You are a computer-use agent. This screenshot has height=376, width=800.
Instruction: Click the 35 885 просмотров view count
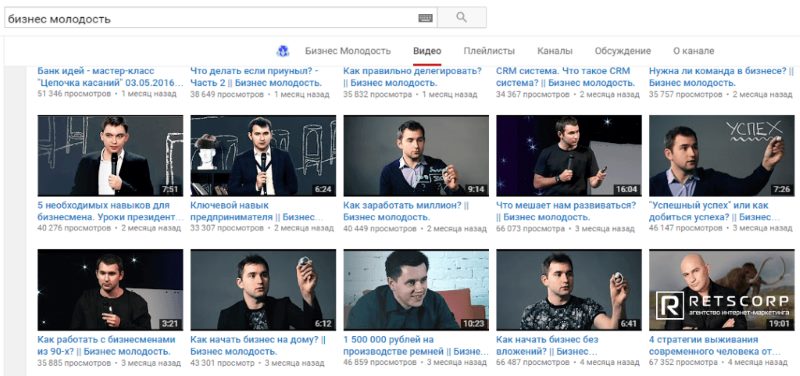[x=74, y=363]
